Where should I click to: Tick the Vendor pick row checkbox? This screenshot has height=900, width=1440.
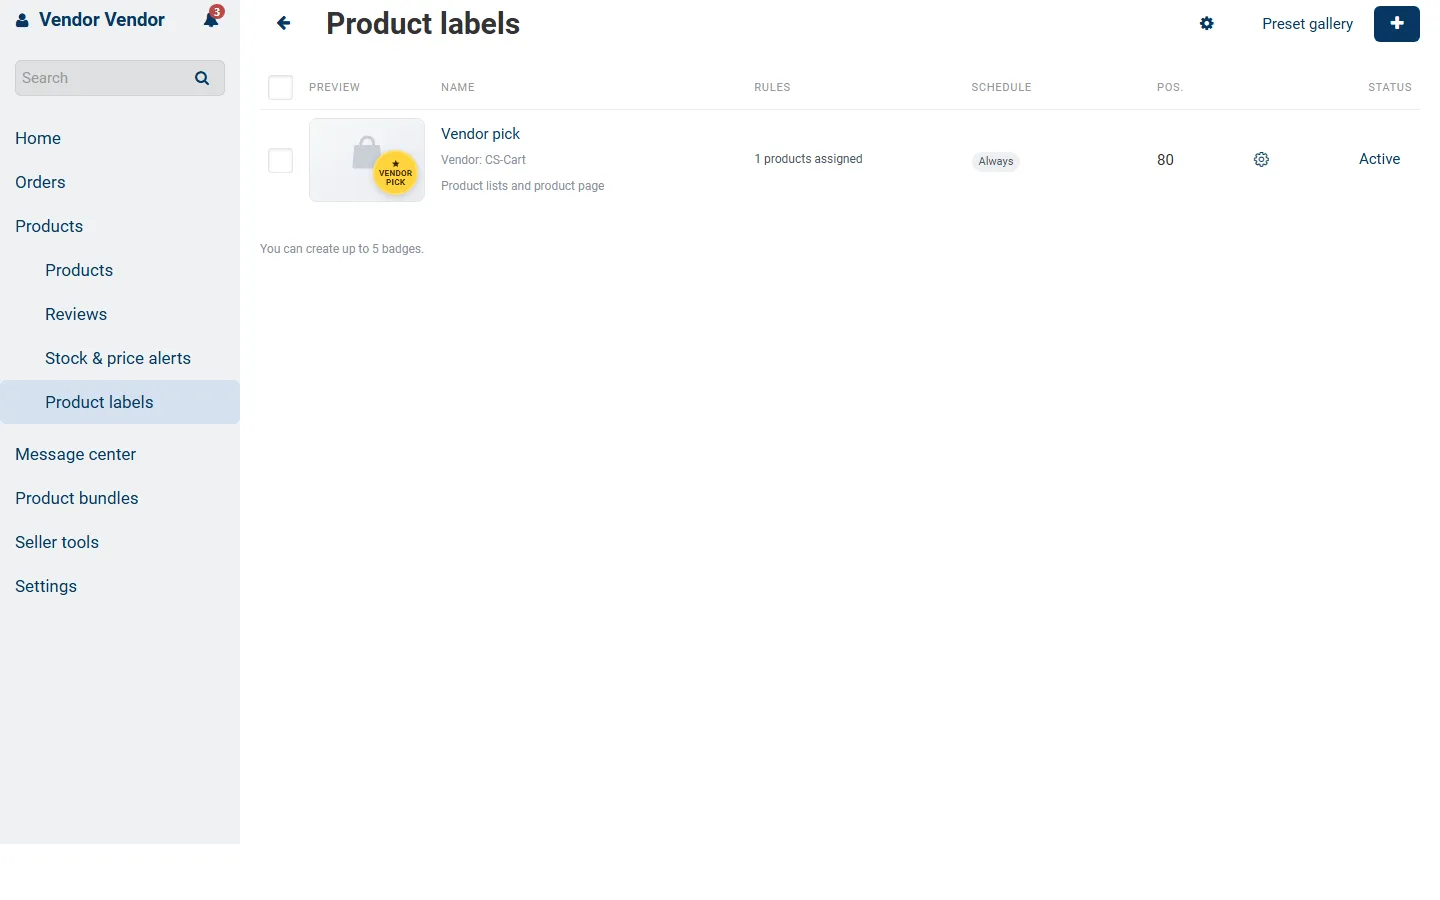[280, 160]
